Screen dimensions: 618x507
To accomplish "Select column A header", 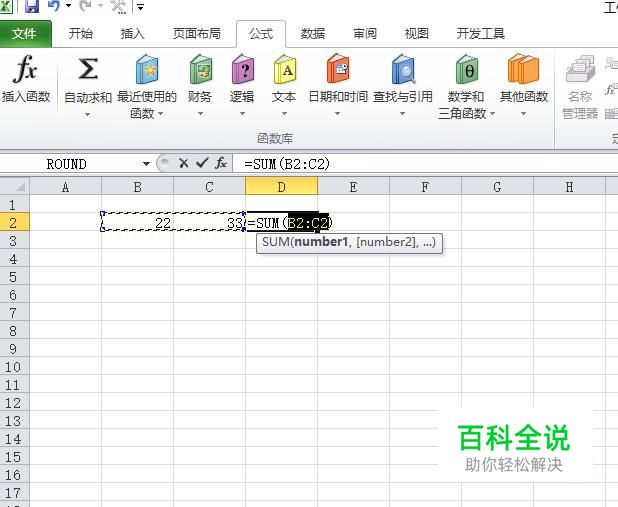I will tap(65, 186).
